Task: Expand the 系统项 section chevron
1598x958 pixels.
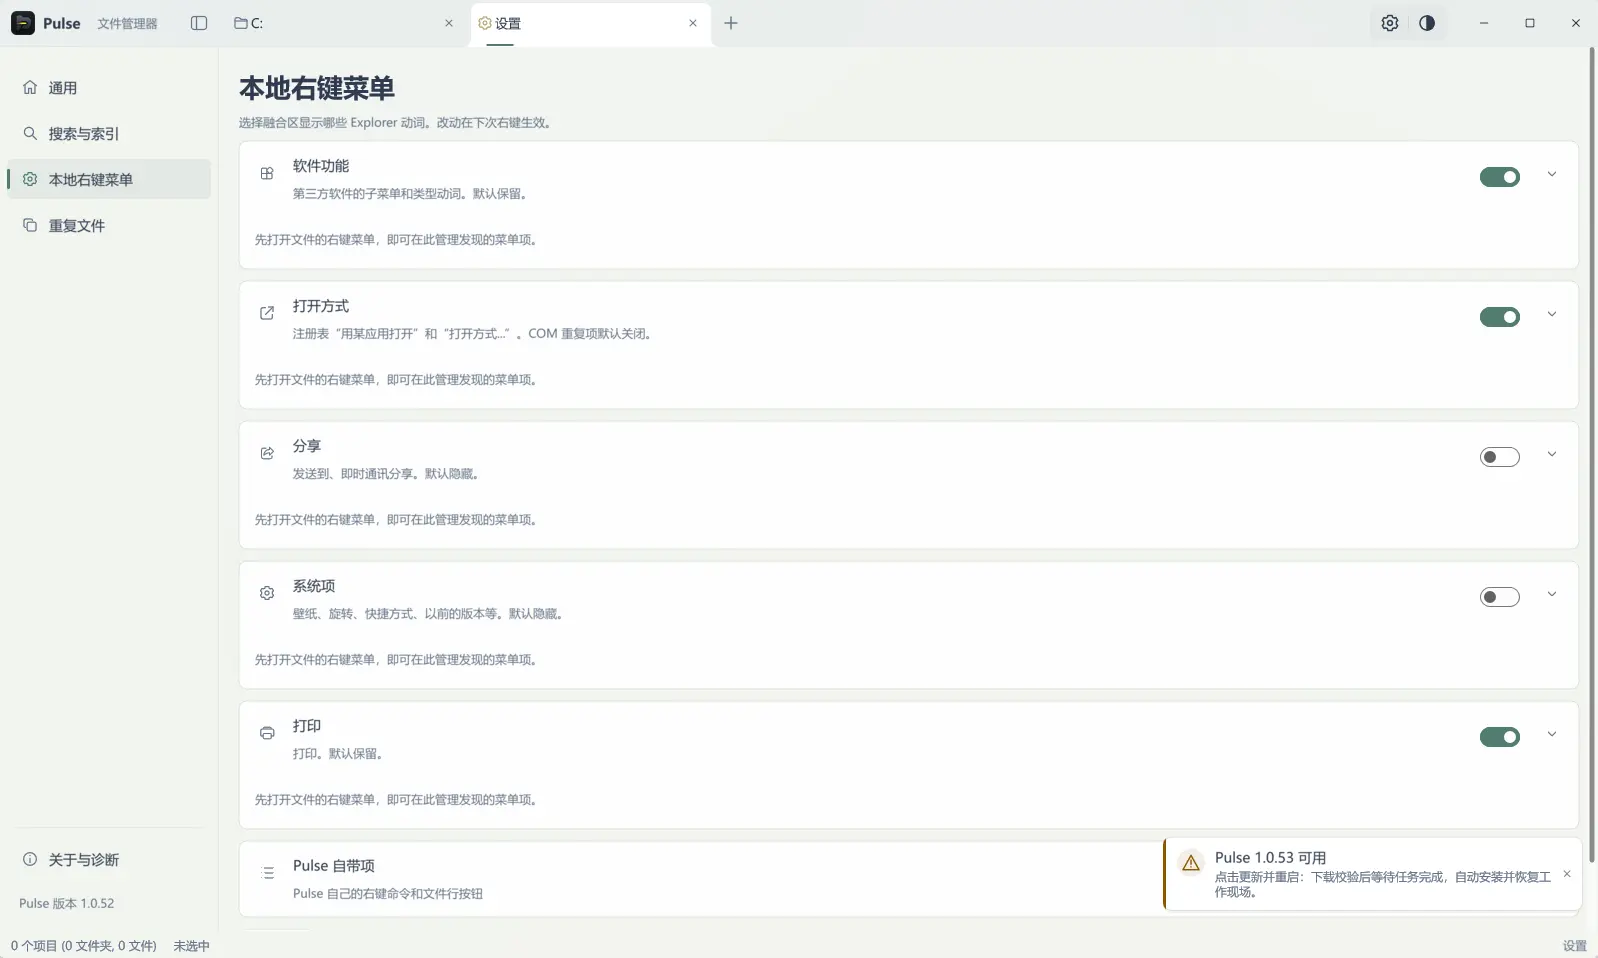Action: click(1552, 594)
